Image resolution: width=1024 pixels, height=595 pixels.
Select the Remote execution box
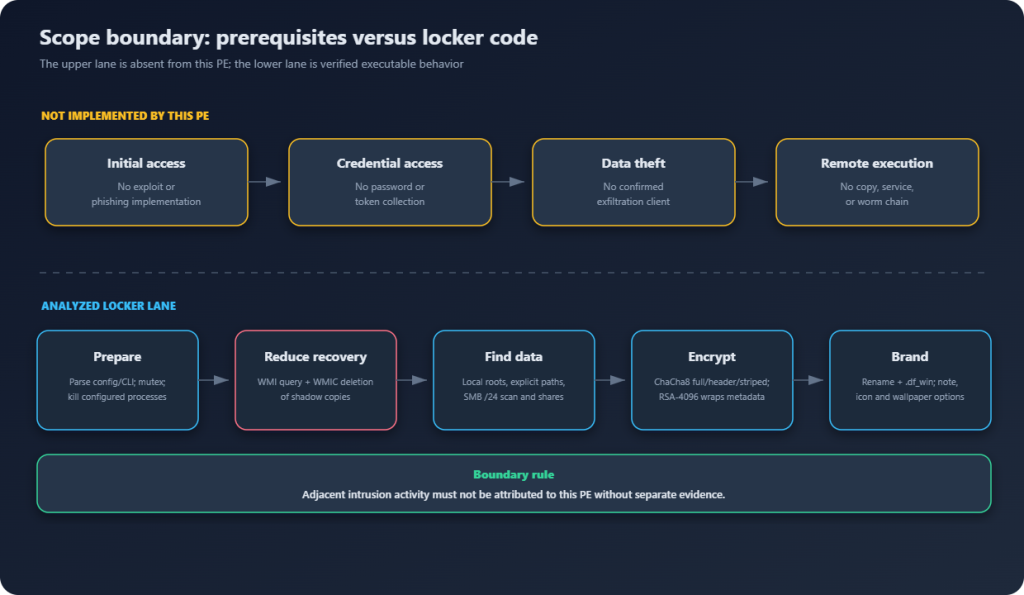877,182
